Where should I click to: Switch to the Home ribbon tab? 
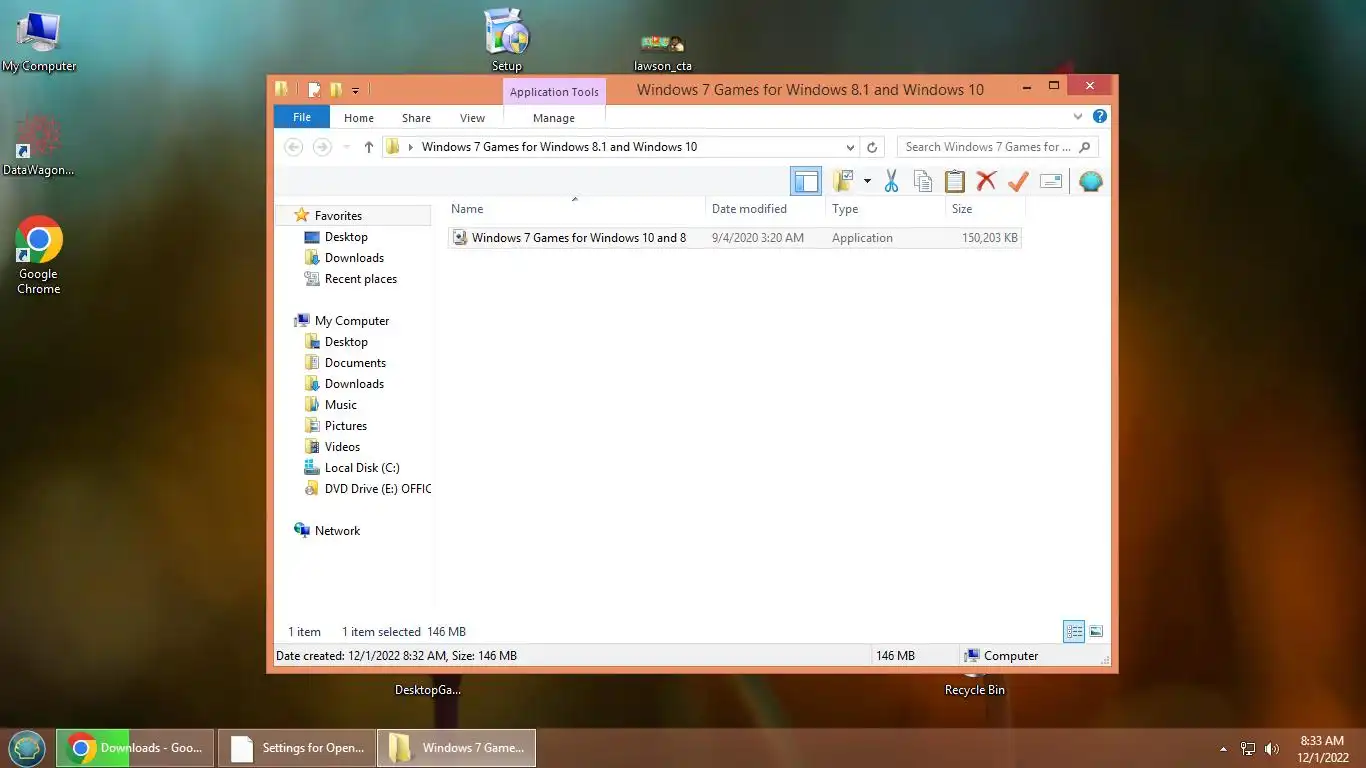(x=359, y=118)
